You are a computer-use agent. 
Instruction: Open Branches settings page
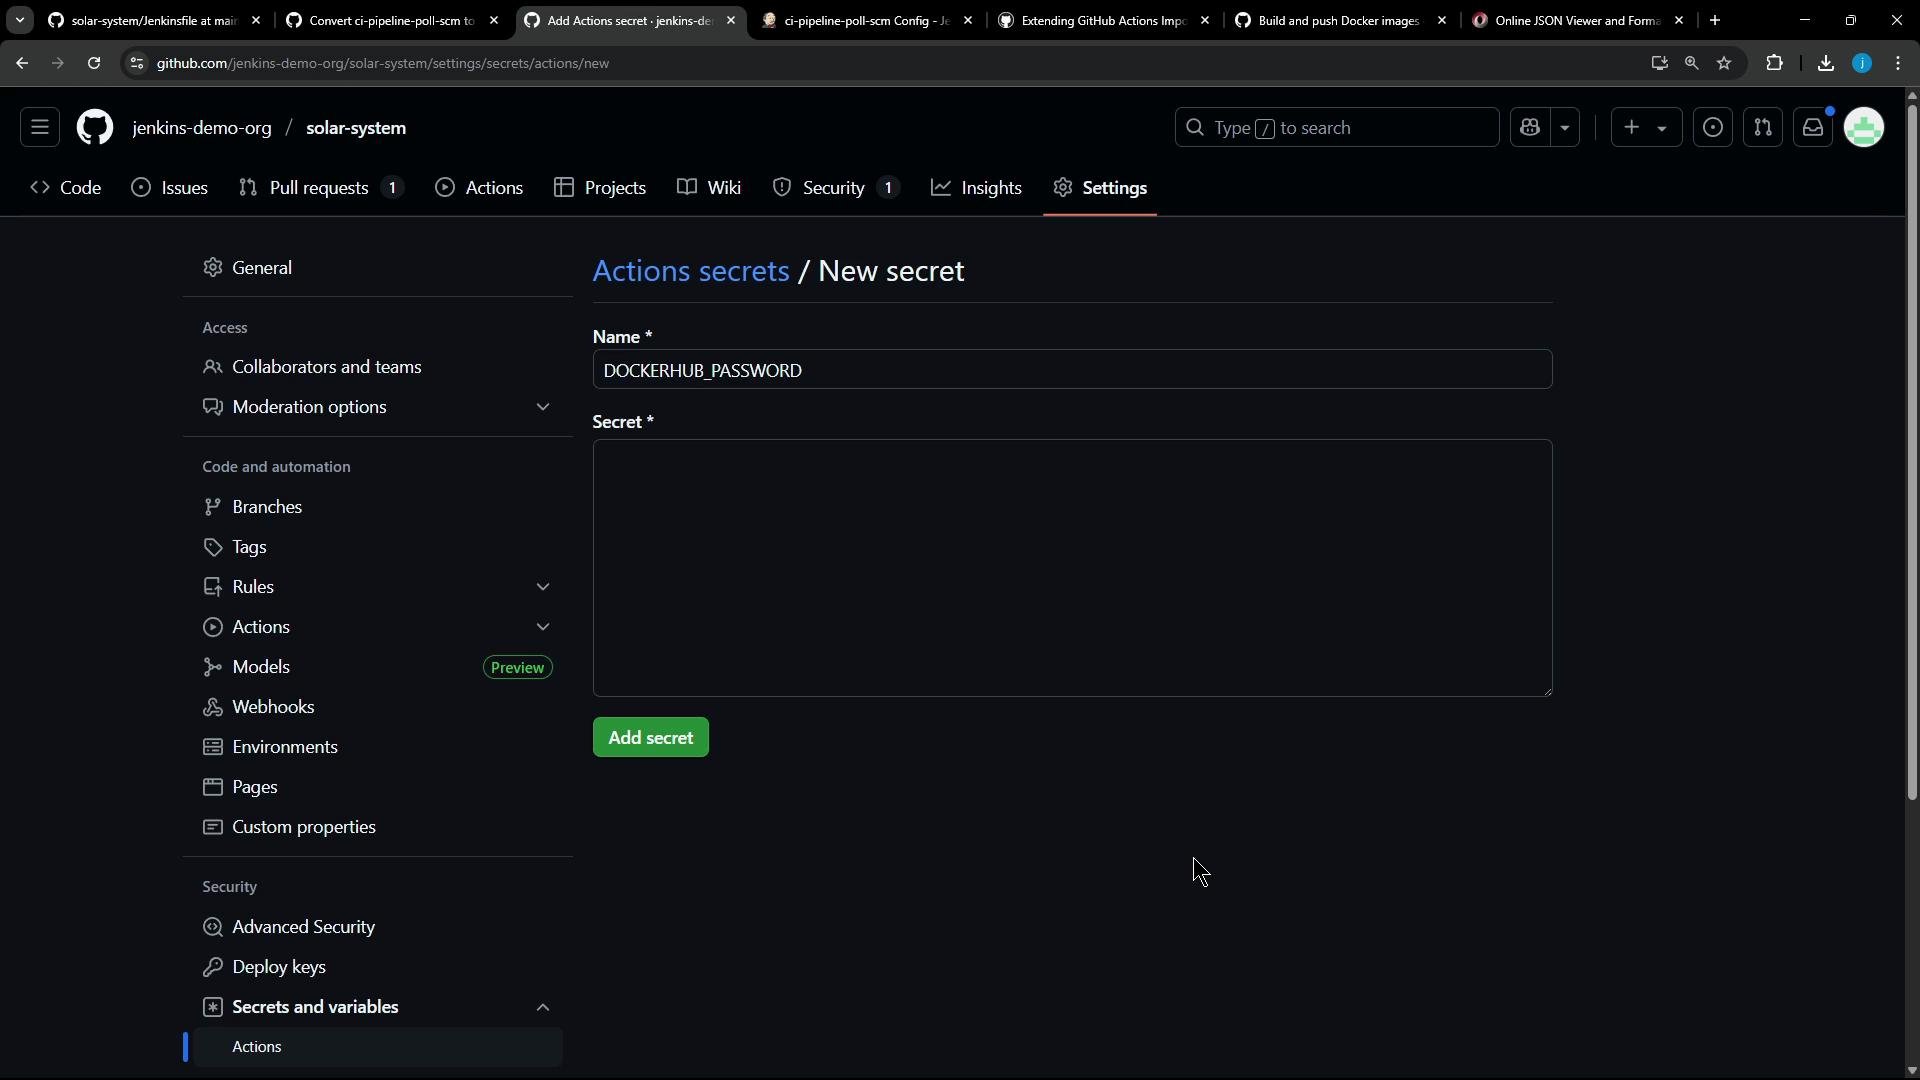pyautogui.click(x=378, y=507)
